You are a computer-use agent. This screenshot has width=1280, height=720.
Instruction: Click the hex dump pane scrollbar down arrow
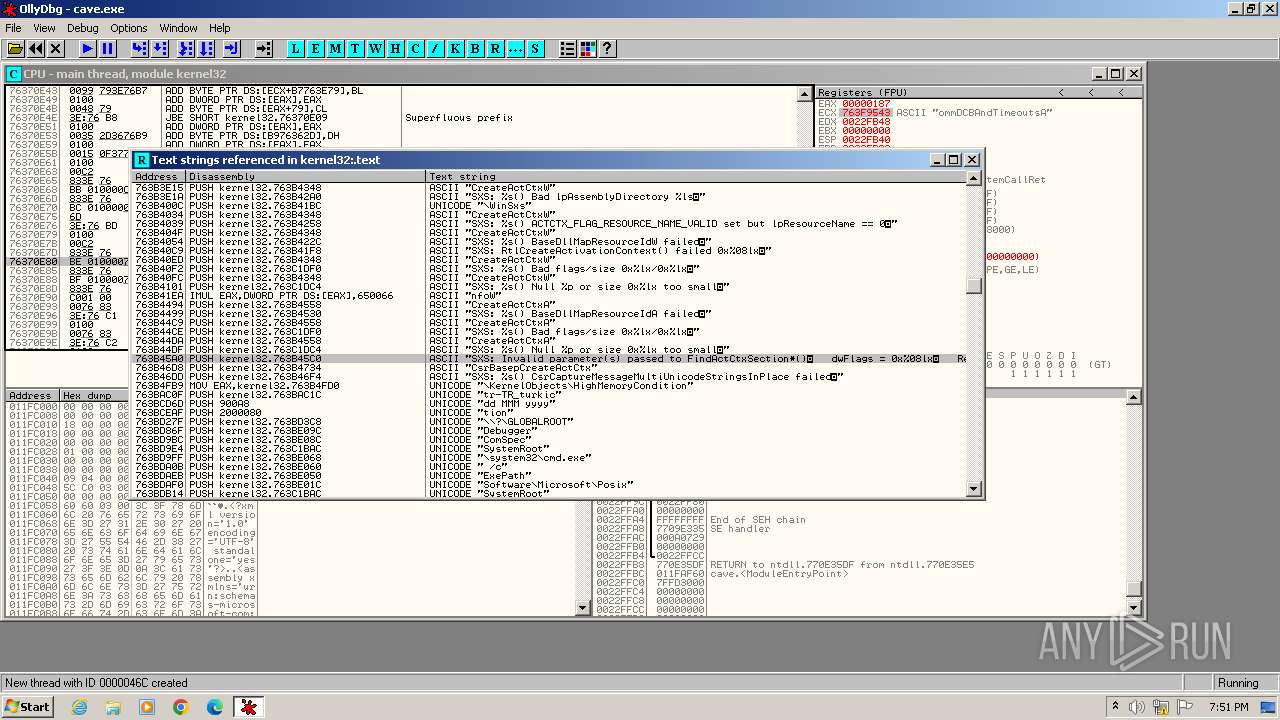[584, 608]
